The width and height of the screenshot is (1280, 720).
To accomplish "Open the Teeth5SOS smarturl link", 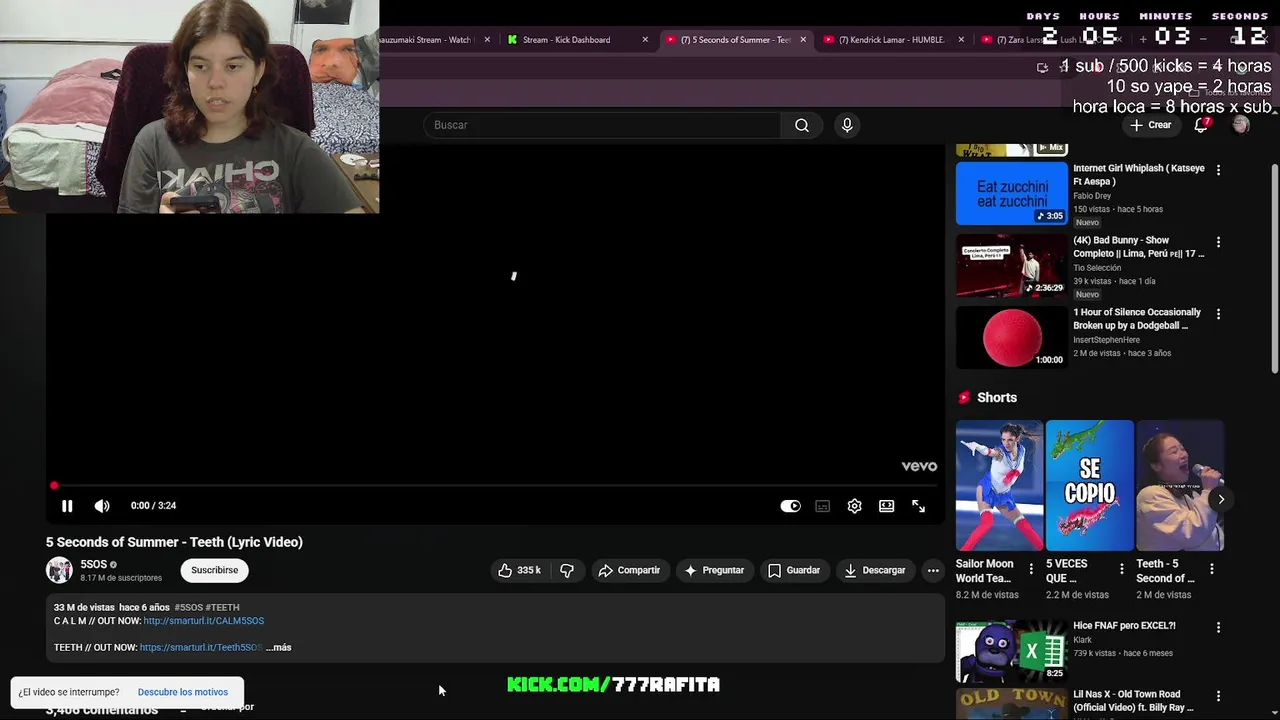I will coord(201,647).
